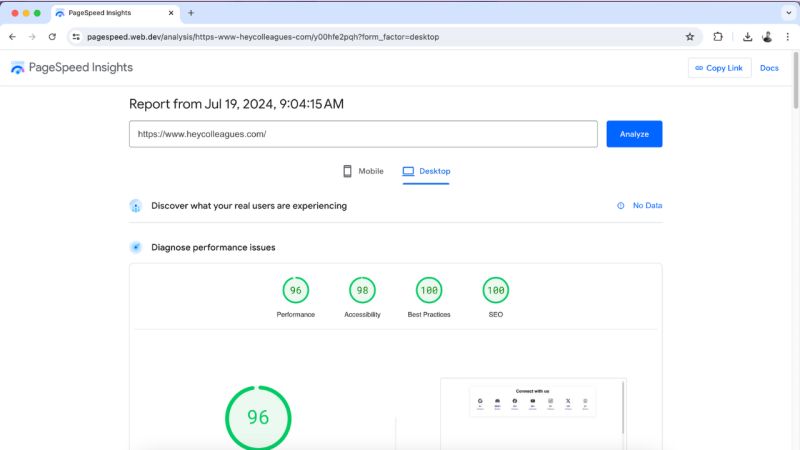Bookmark this page with star icon
Screen dimensions: 800x450
pos(690,37)
